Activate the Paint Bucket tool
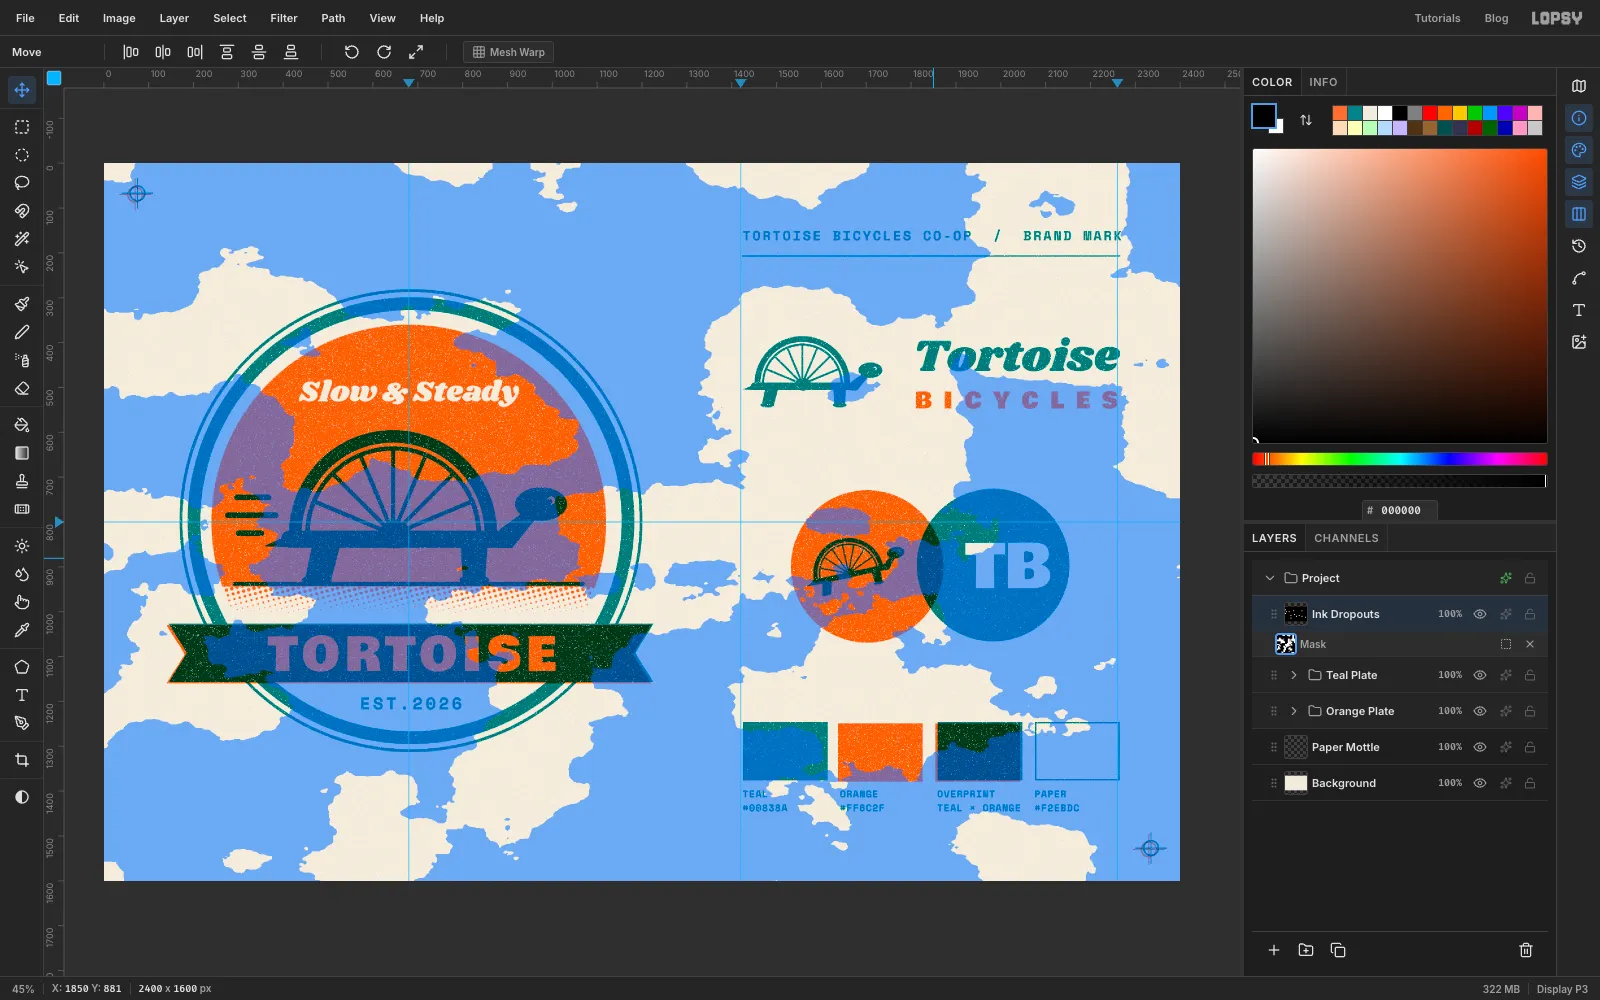Screen dimensions: 1600x1000 pos(22,425)
